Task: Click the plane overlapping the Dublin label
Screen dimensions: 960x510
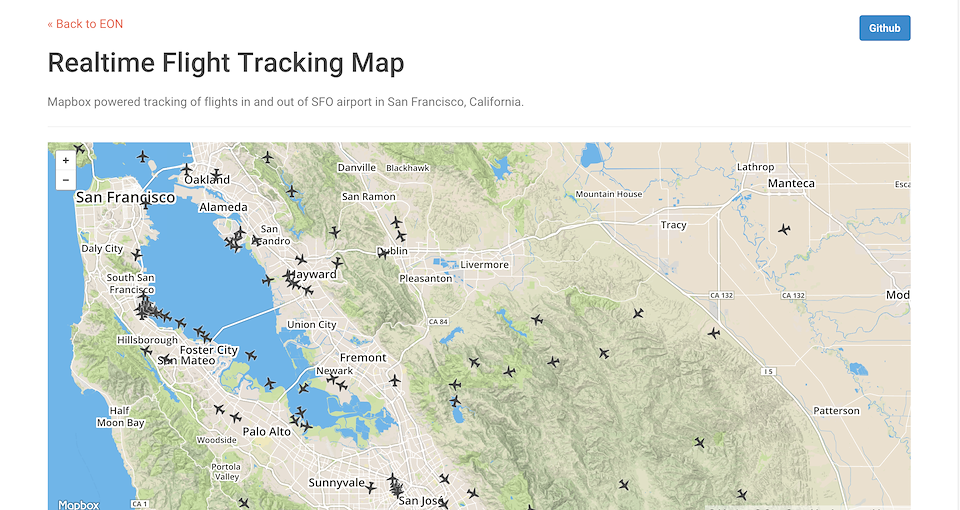Action: pyautogui.click(x=383, y=253)
